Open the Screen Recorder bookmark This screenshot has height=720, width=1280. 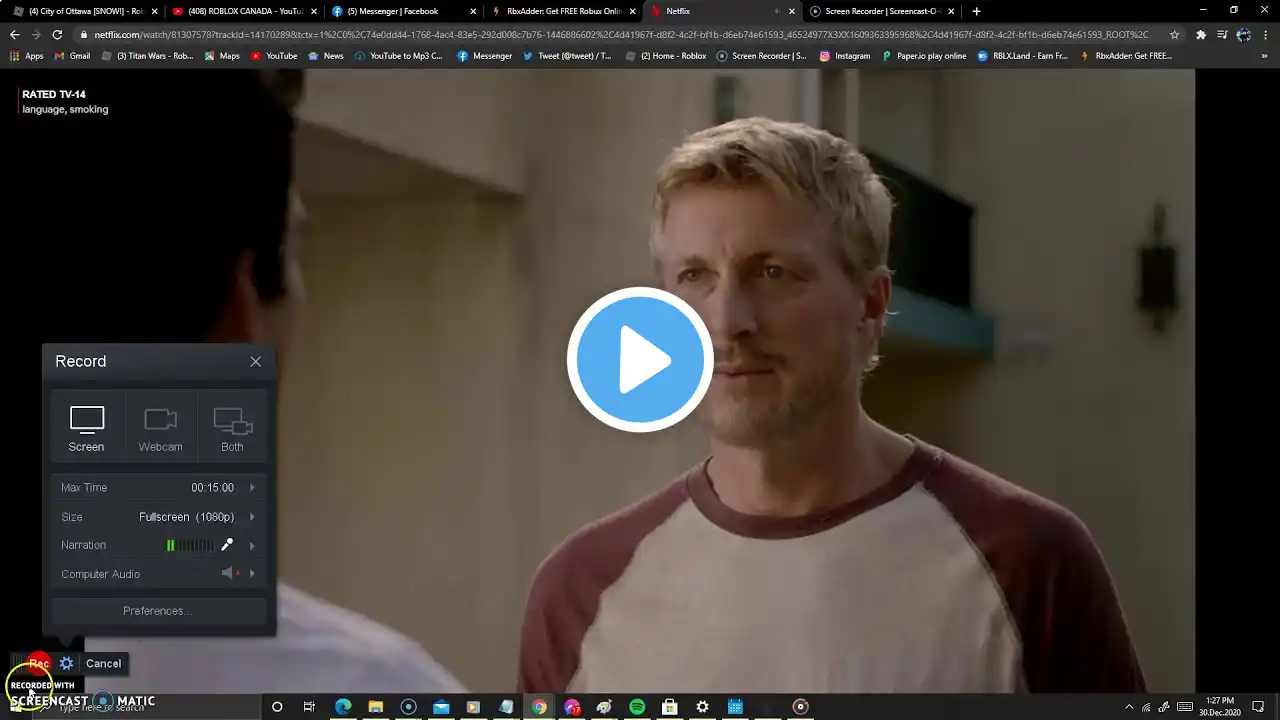(x=762, y=56)
